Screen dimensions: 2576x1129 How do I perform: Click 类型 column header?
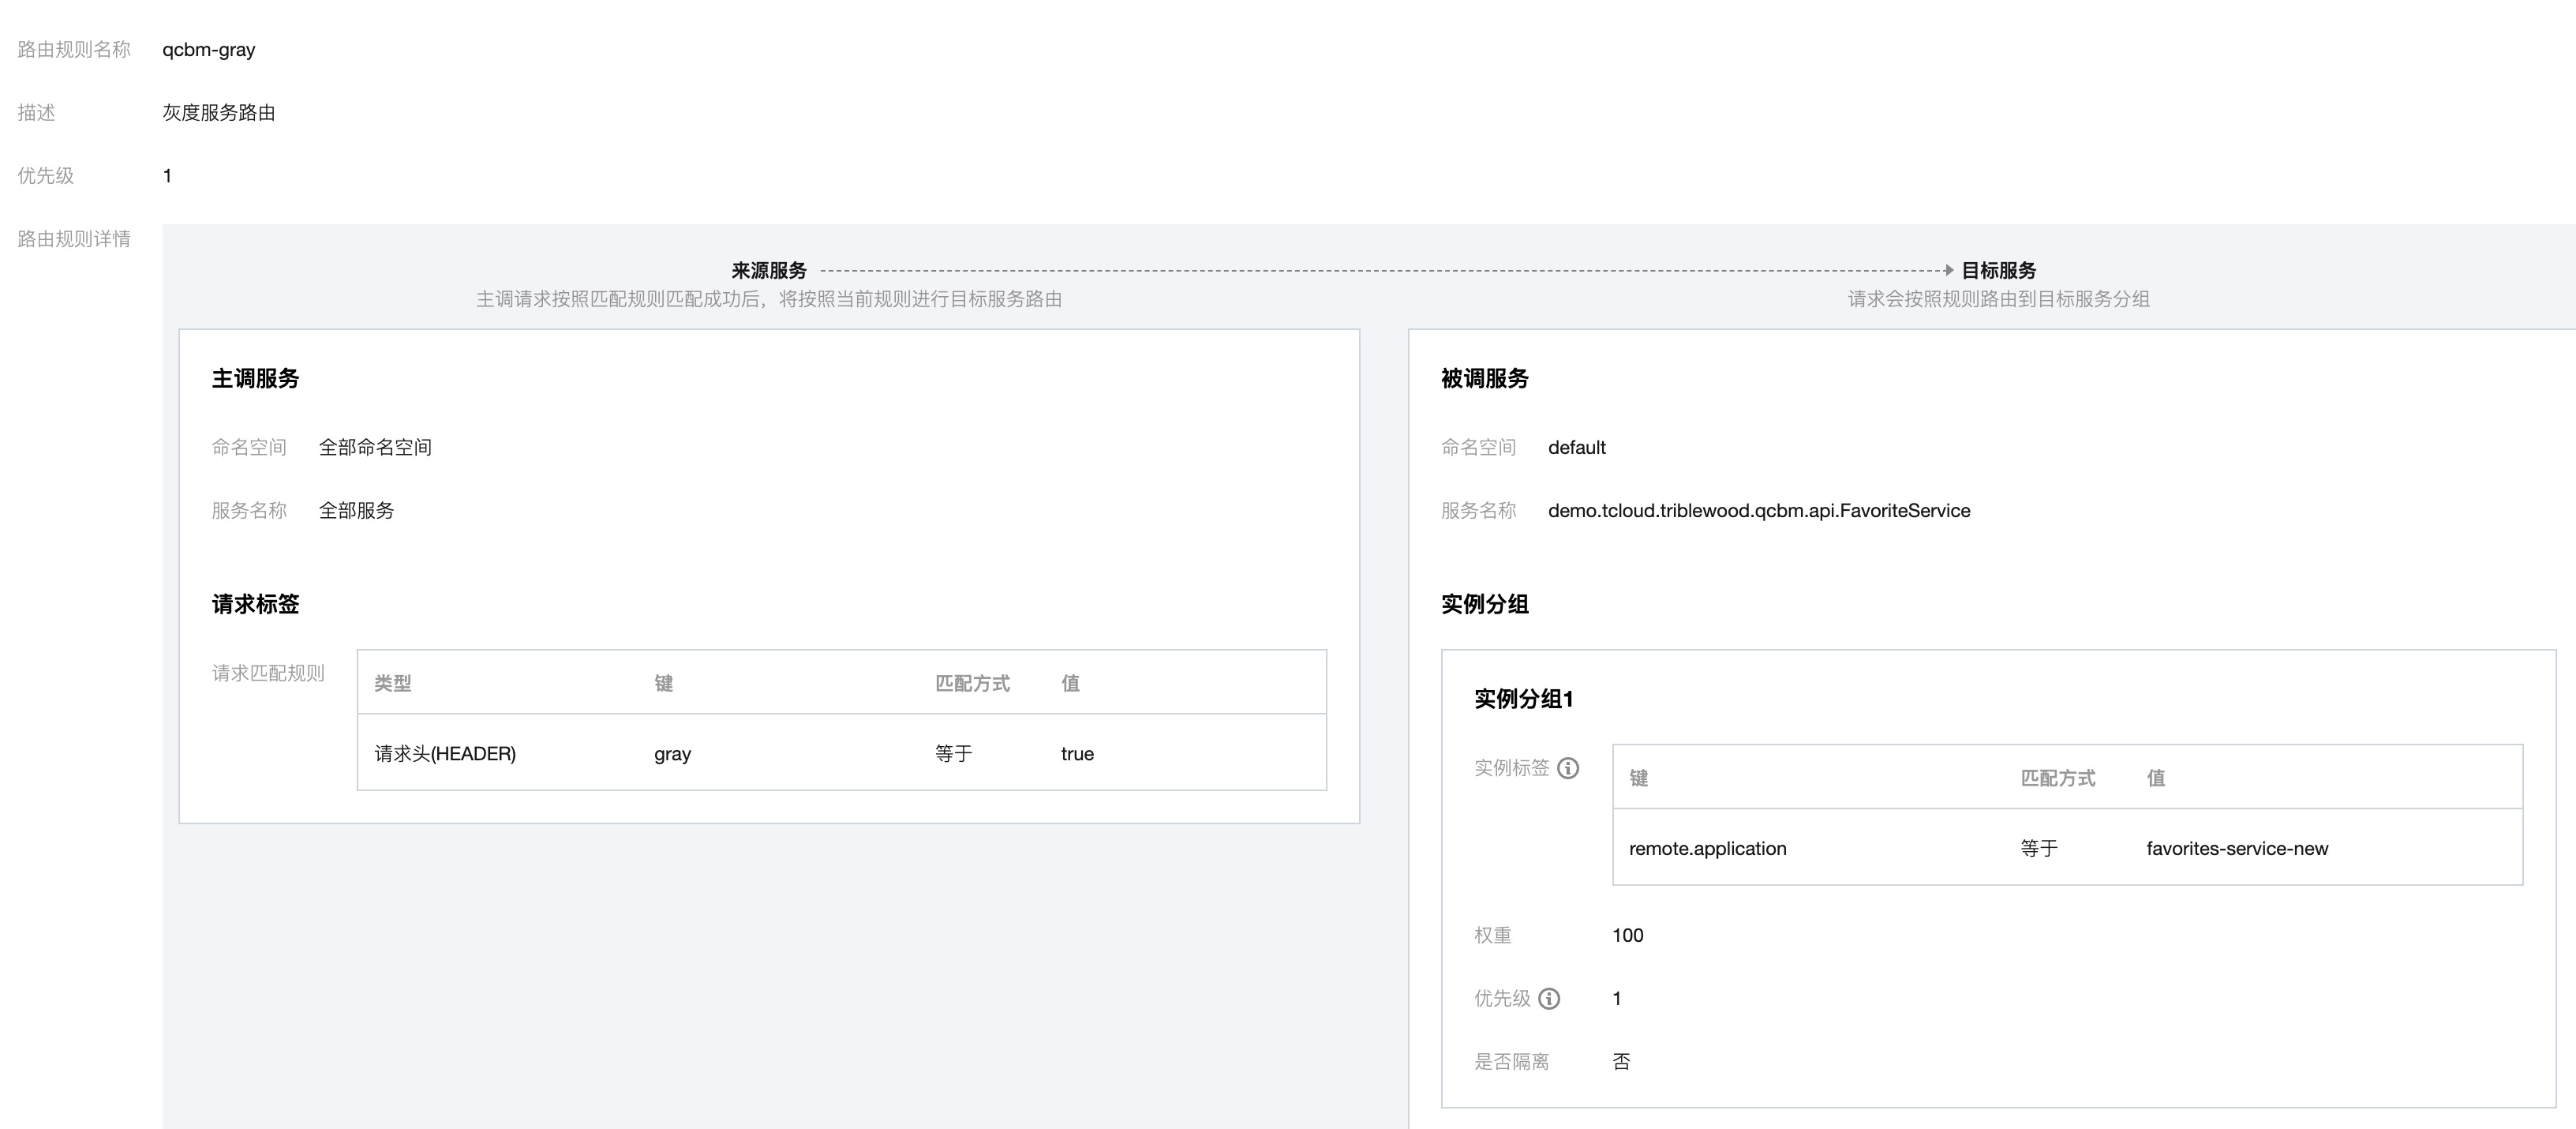click(393, 683)
